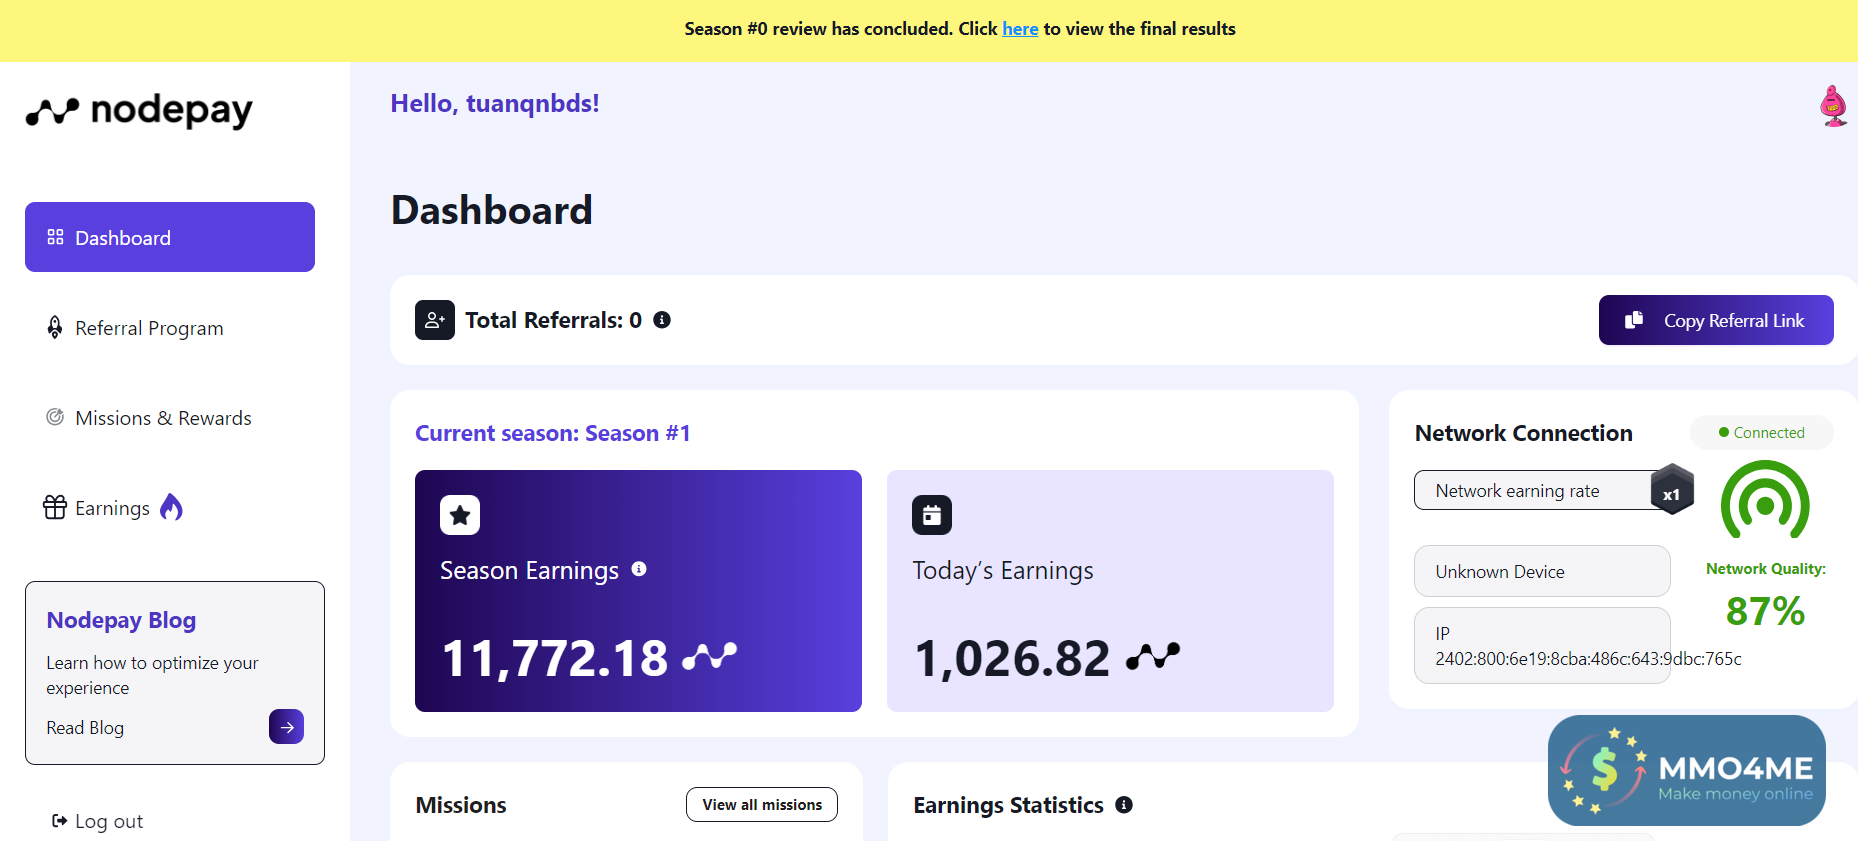This screenshot has width=1858, height=841.
Task: Open Missions & Rewards section
Action: 163,418
